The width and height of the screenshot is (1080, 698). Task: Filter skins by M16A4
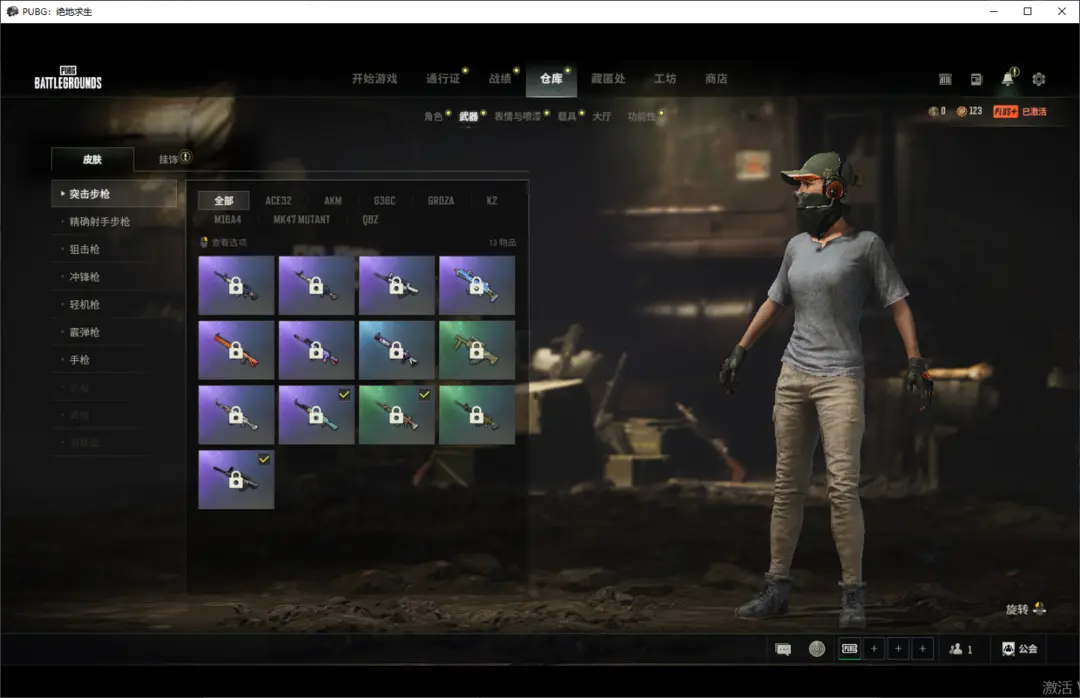pos(227,220)
